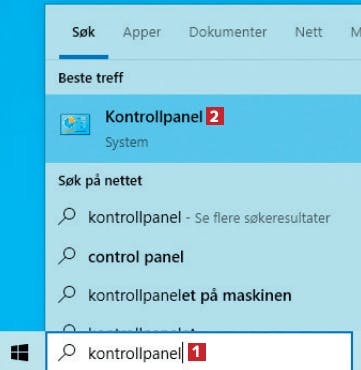Open the Kontrollpanel app icon in best match
Screen dimensions: 361x370
pyautogui.click(x=75, y=124)
